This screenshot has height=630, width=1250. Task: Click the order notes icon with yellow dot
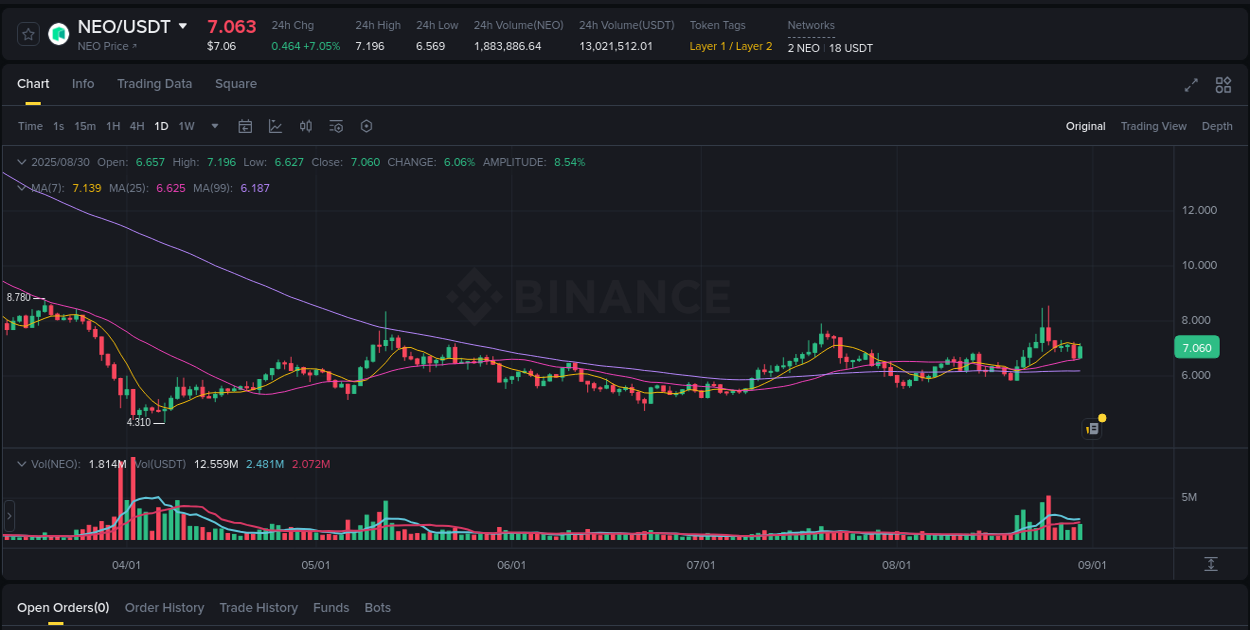(x=1092, y=427)
